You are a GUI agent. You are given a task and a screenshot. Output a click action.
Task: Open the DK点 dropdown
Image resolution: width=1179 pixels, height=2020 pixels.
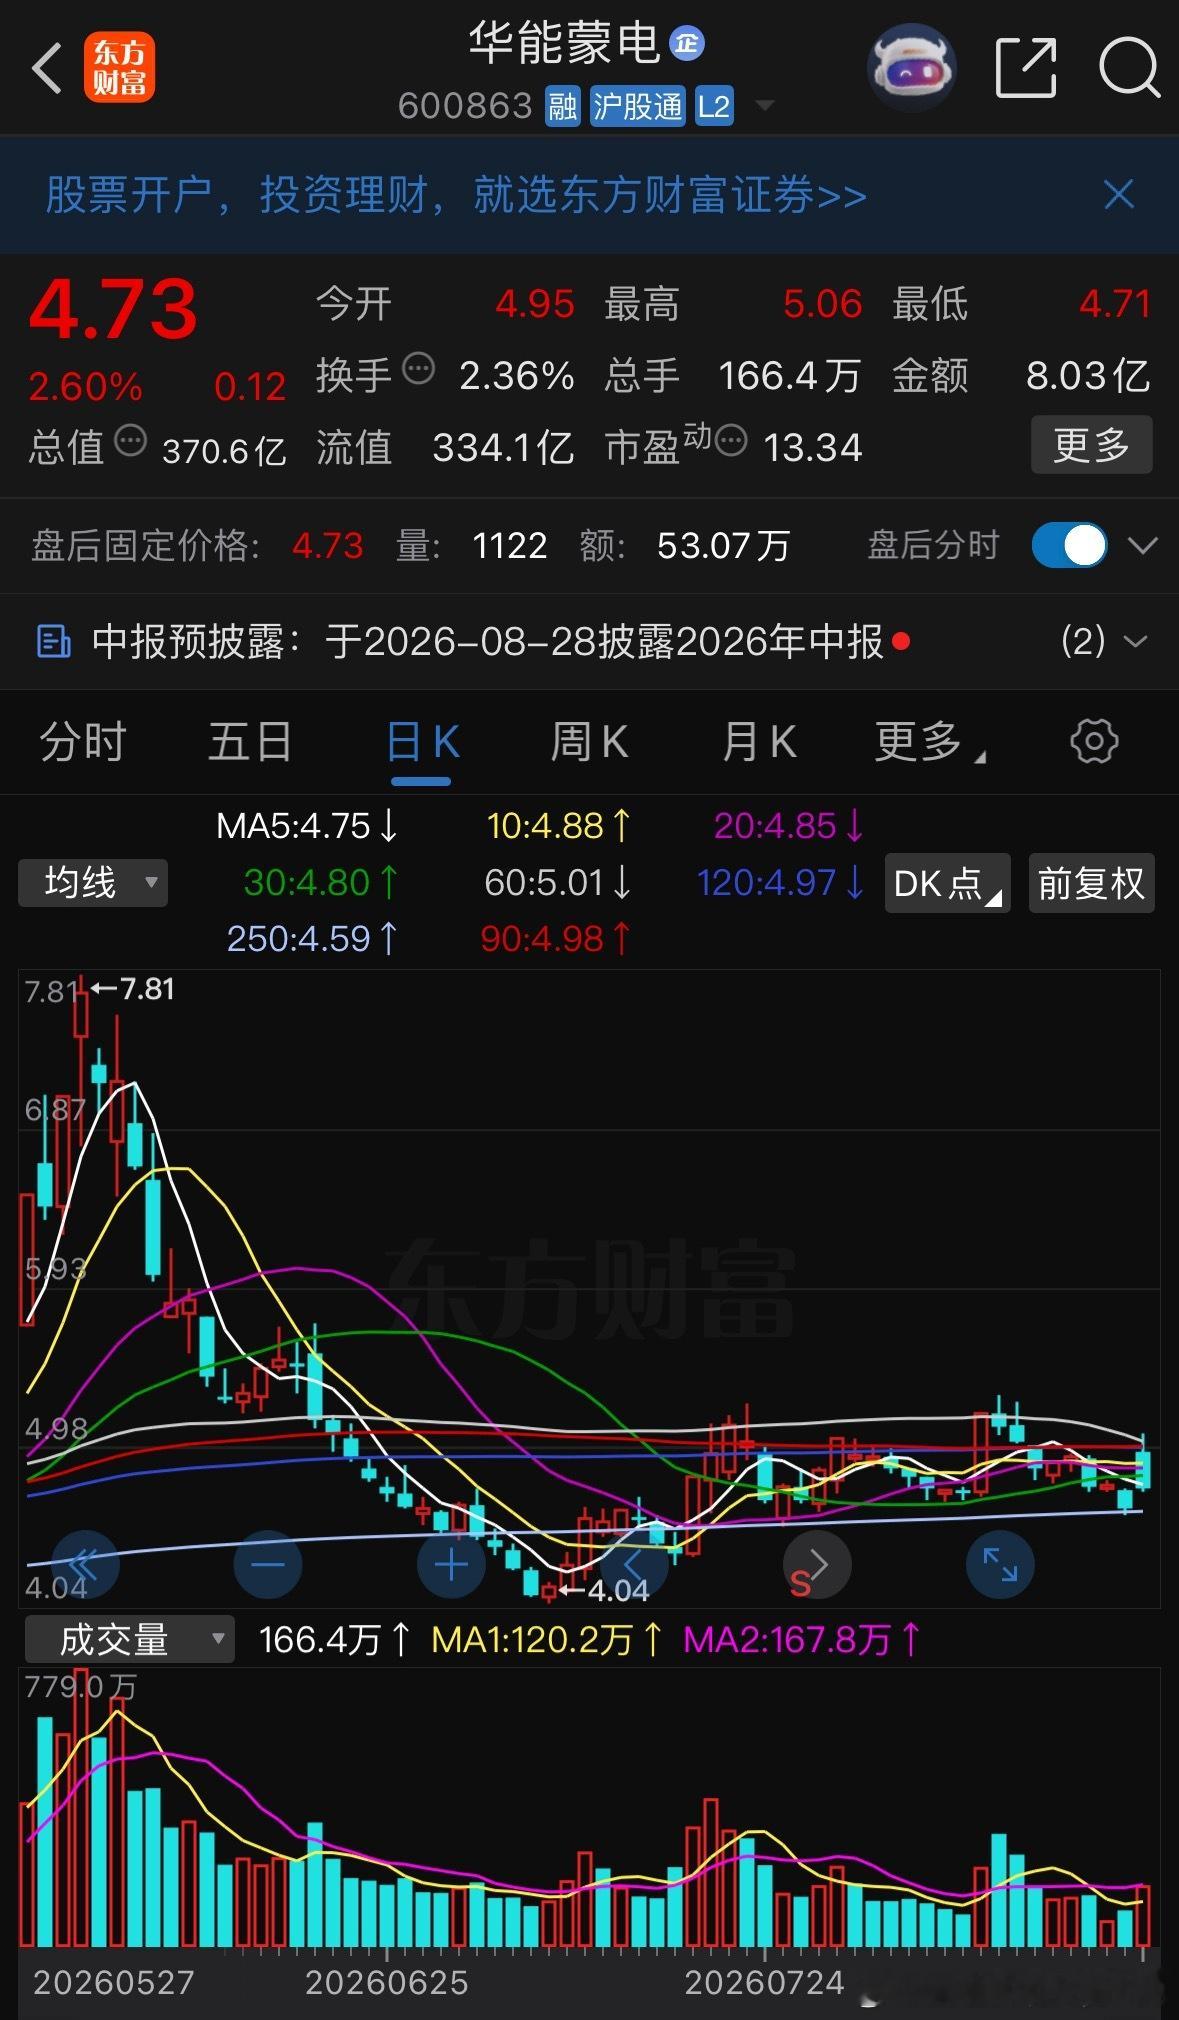[947, 883]
